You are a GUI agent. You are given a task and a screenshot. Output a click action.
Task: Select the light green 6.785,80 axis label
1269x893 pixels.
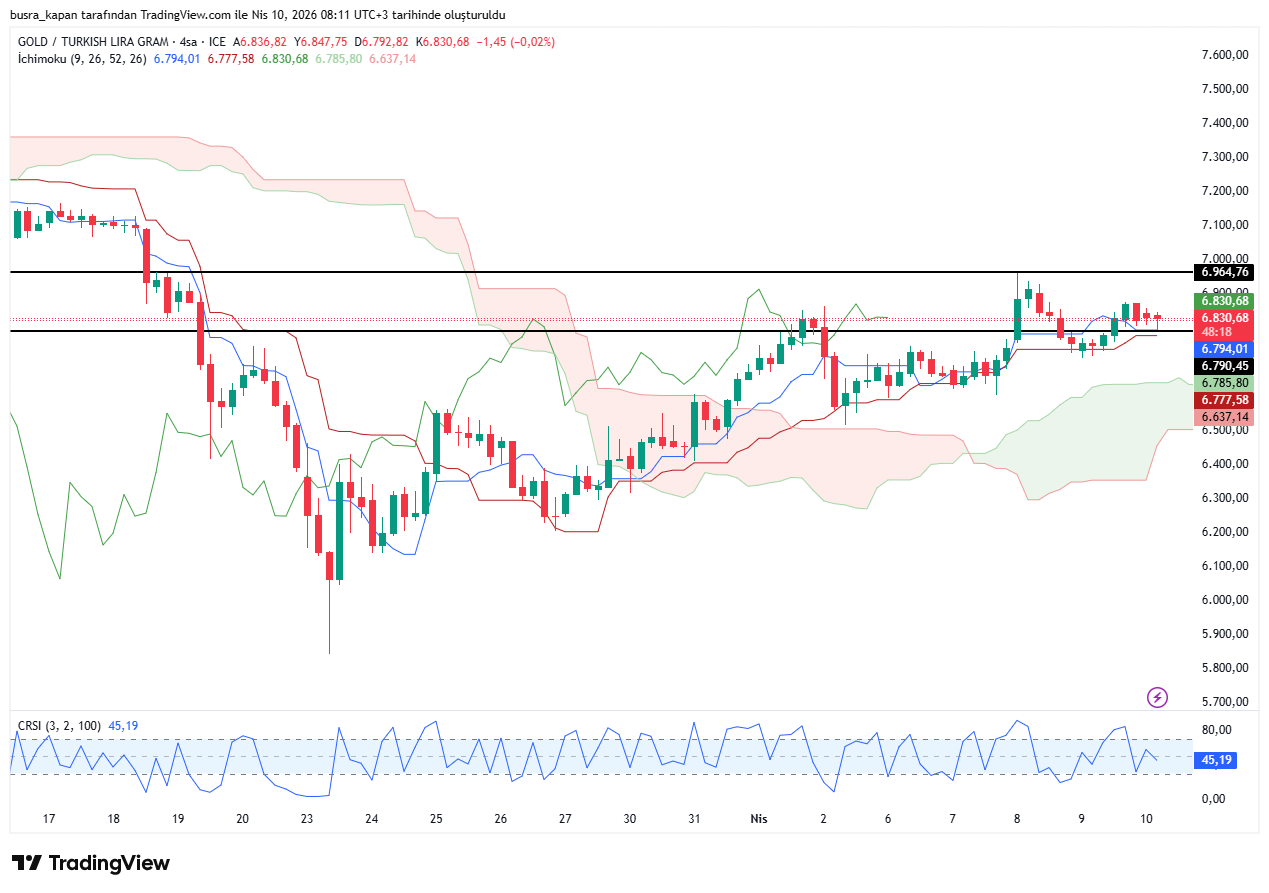1224,383
